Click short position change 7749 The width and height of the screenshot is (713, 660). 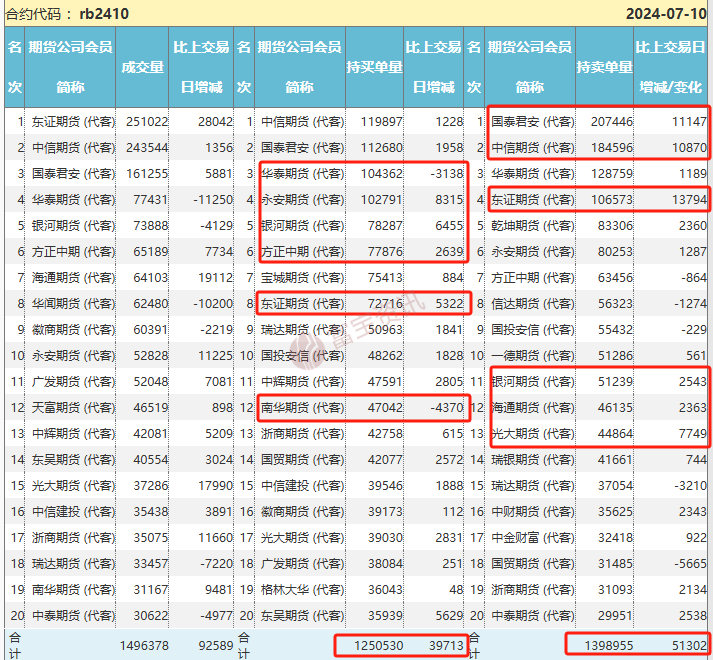pyautogui.click(x=693, y=433)
